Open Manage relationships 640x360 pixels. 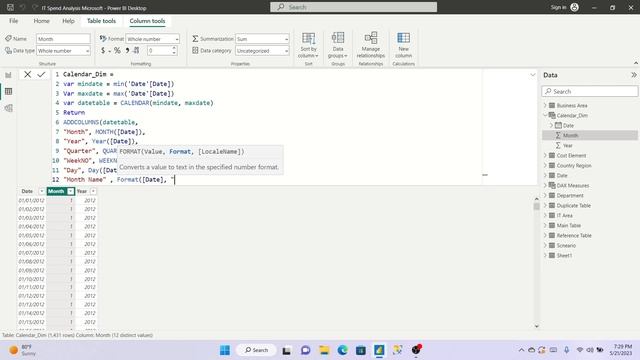coord(371,45)
